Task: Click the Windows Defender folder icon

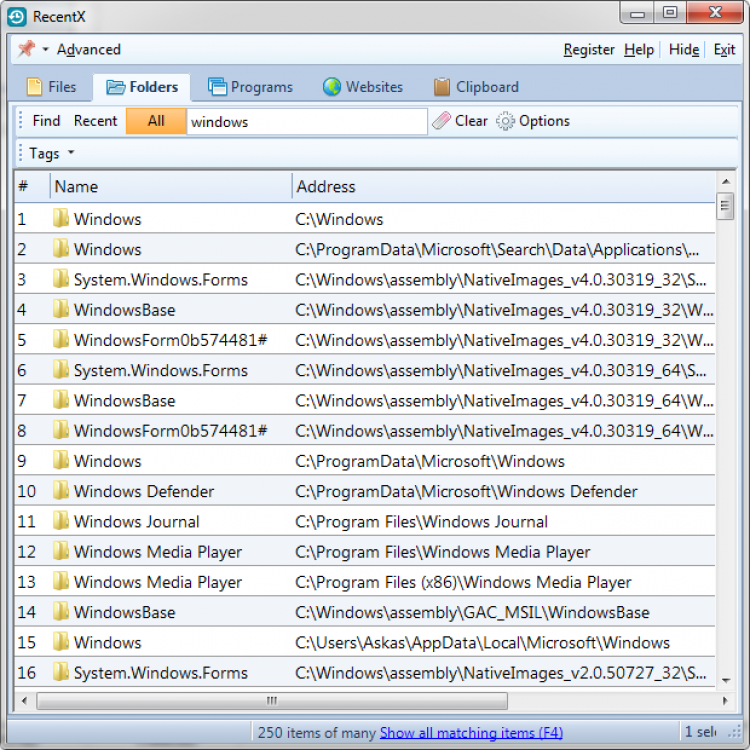Action: click(61, 490)
